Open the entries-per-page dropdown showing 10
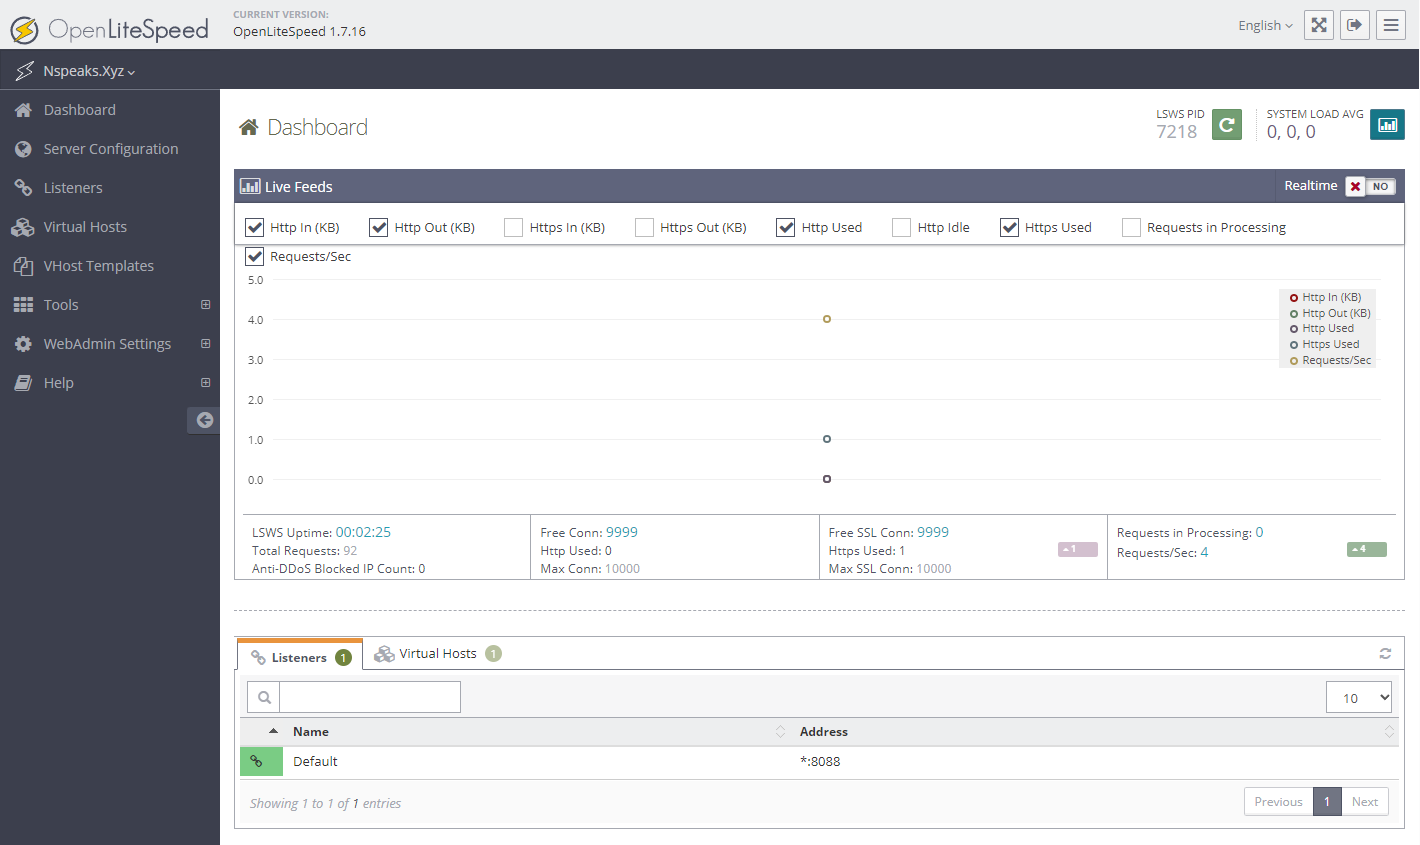 coord(1358,698)
